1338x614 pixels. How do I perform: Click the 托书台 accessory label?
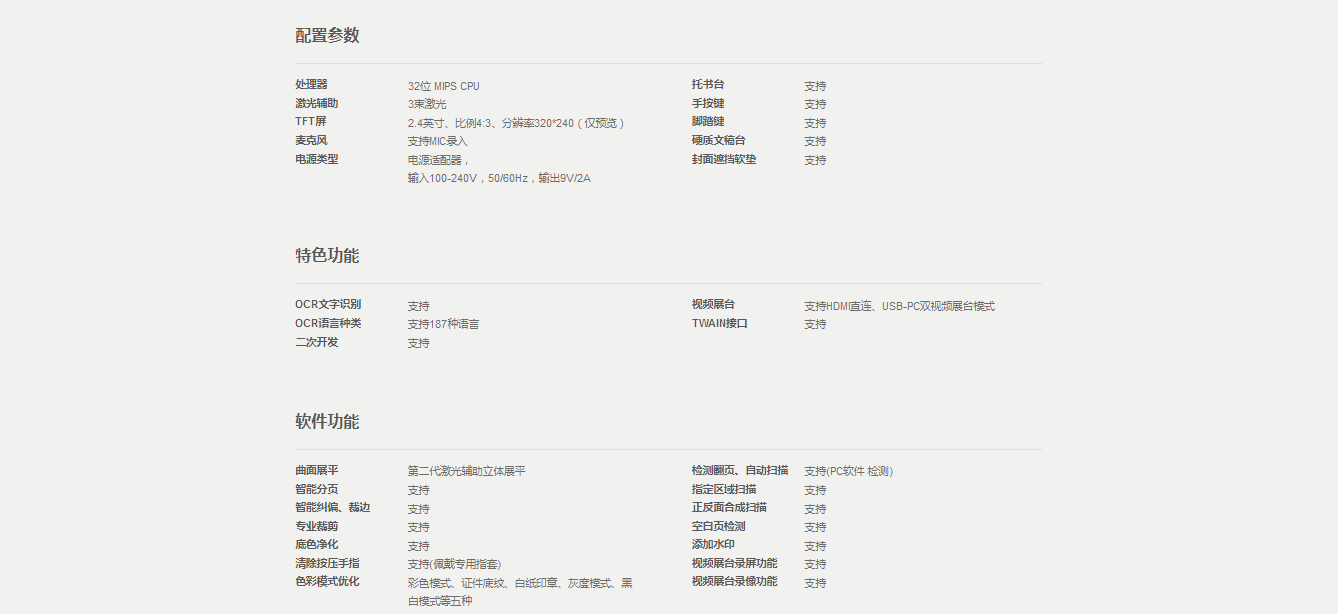tap(707, 85)
